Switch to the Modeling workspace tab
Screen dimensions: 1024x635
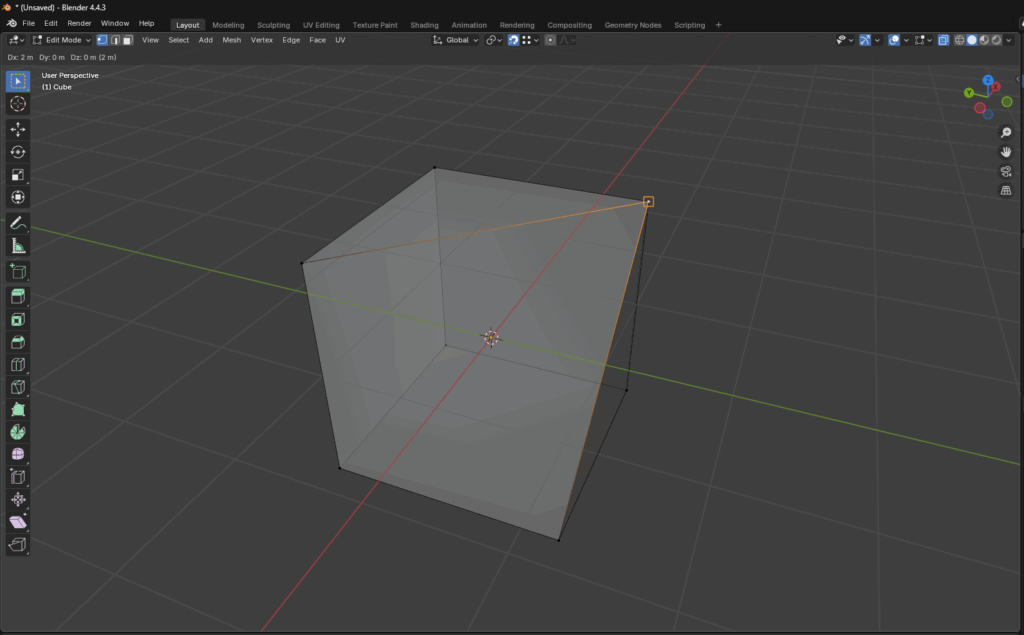click(x=228, y=25)
